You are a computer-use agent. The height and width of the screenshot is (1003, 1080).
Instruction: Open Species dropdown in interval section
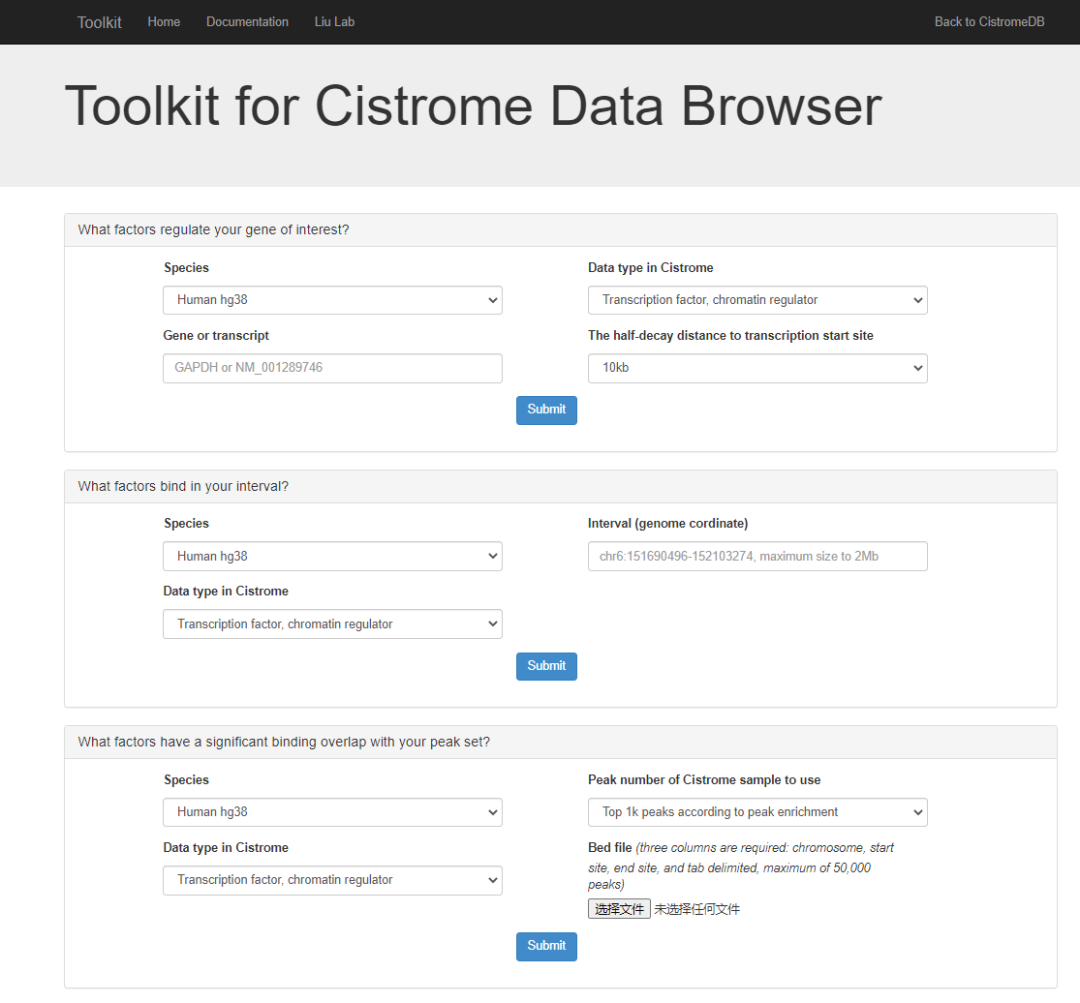coord(333,556)
